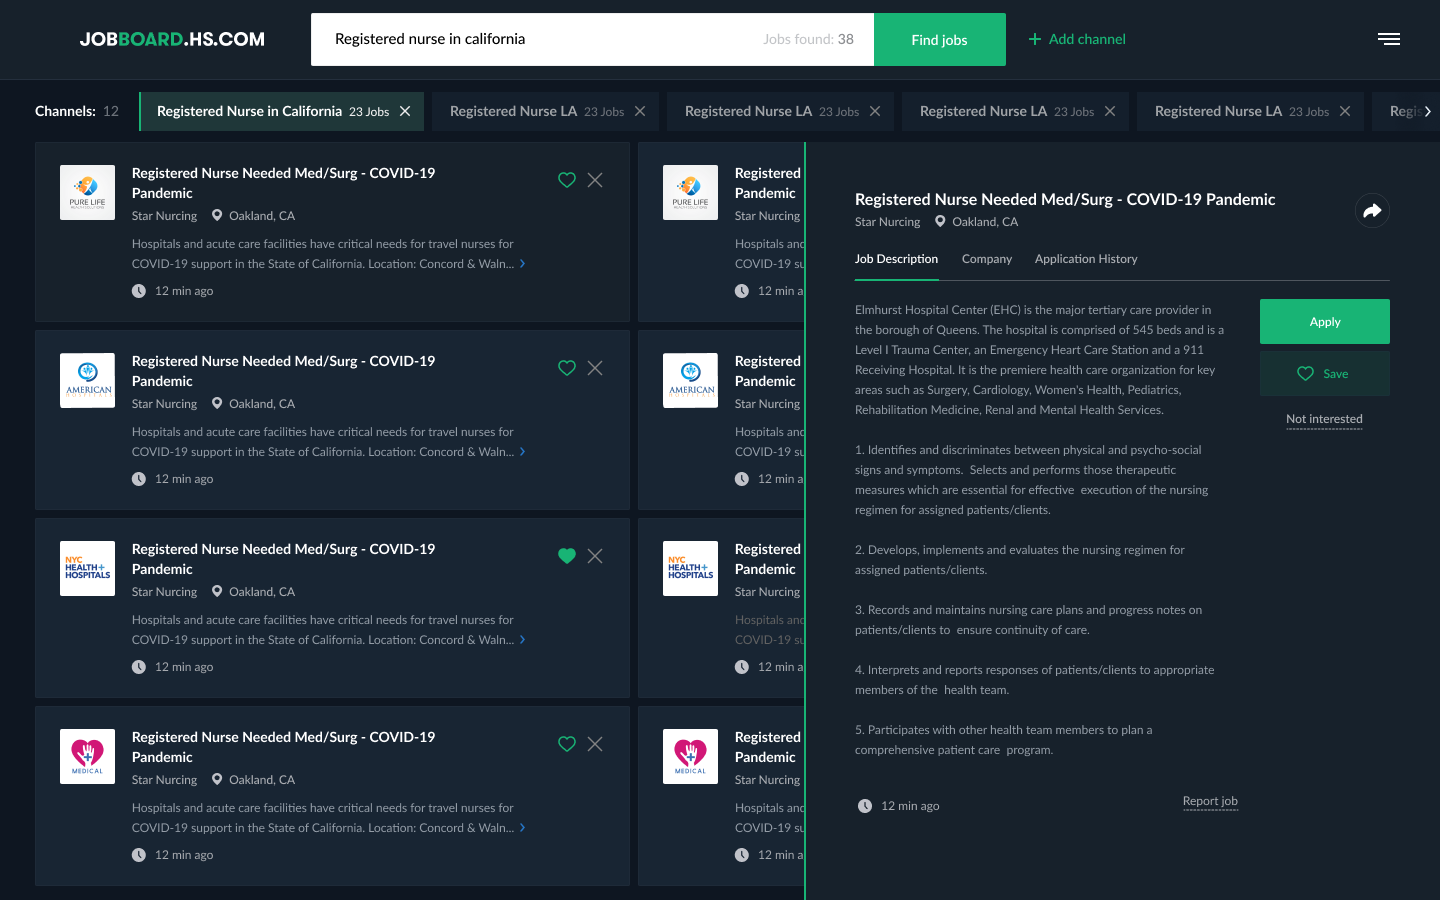Viewport: 1440px width, 900px height.
Task: Share the open job posting
Action: [1372, 210]
